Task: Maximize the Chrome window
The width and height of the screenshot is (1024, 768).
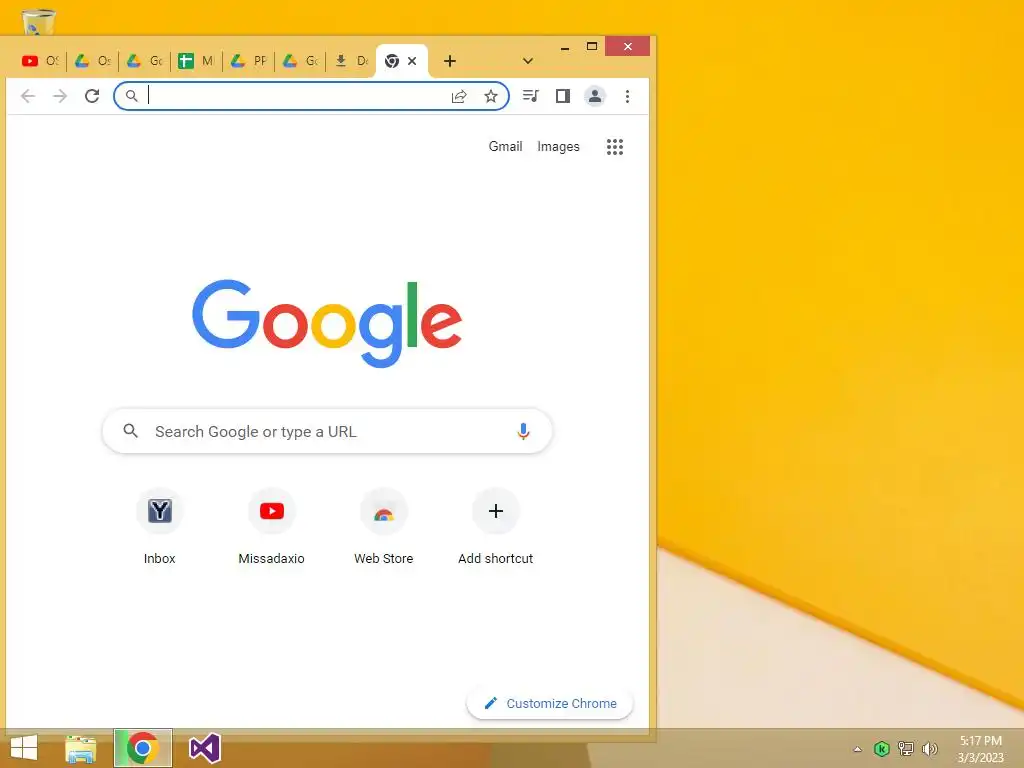Action: (592, 46)
